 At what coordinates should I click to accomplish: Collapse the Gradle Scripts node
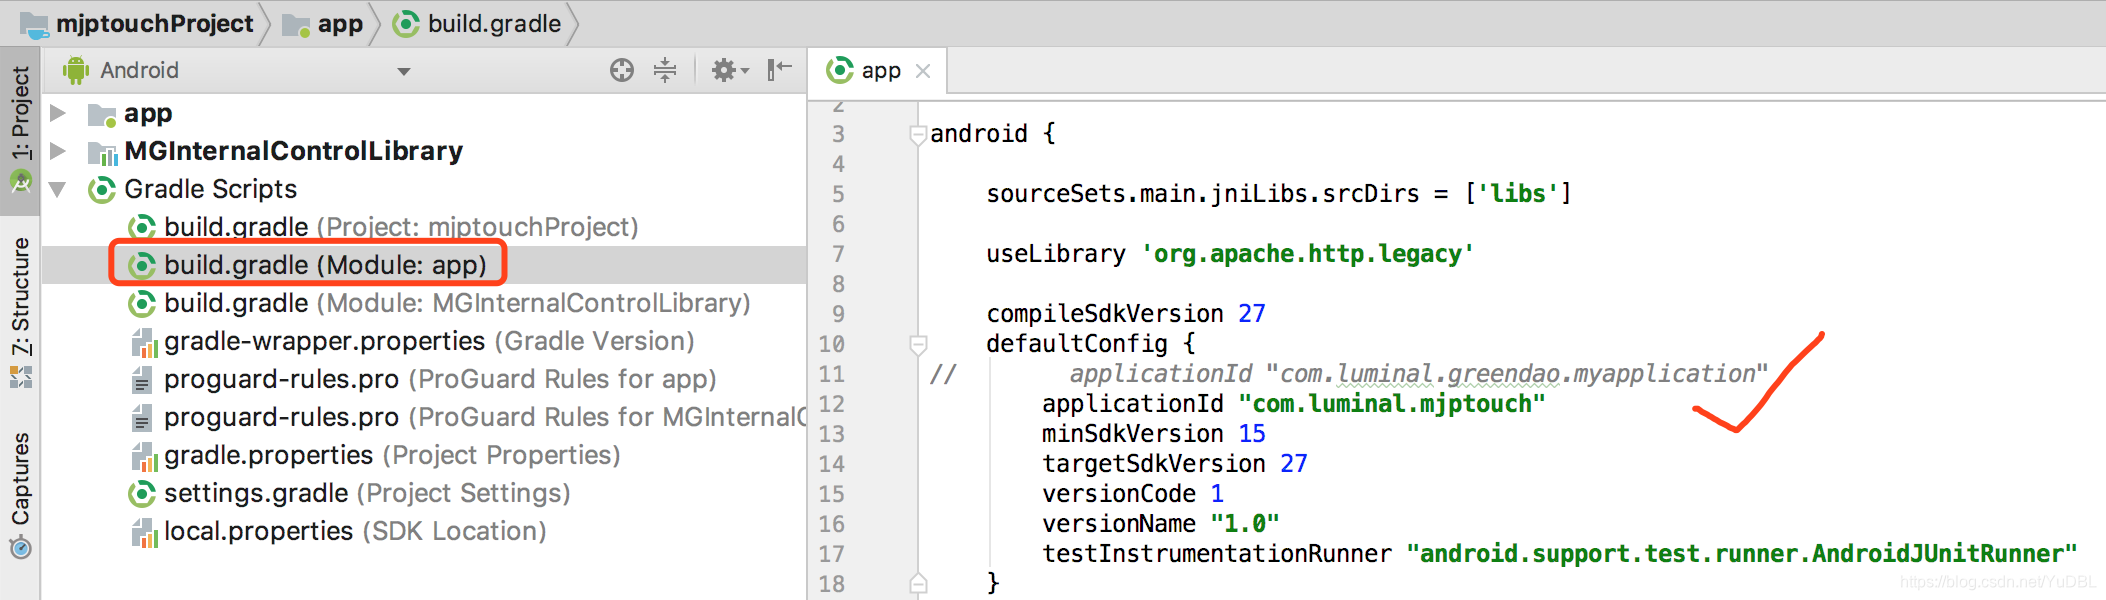(58, 189)
